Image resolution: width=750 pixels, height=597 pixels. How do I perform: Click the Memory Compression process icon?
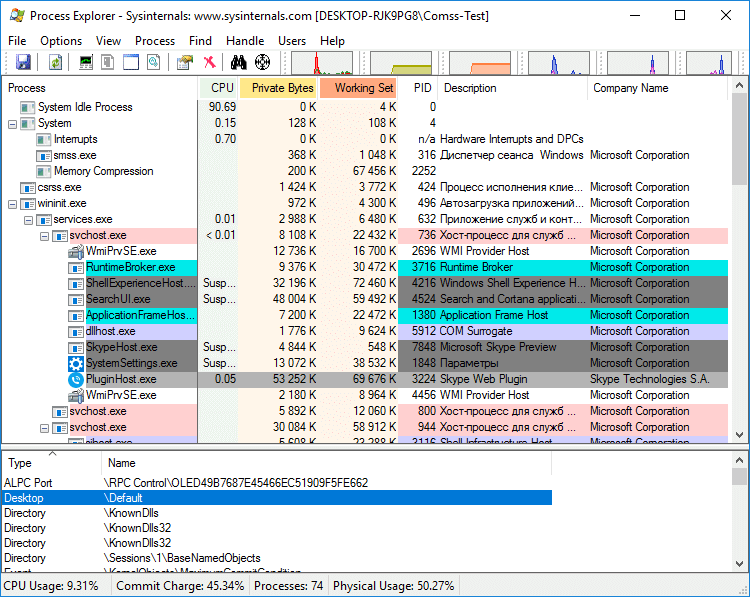pyautogui.click(x=44, y=172)
